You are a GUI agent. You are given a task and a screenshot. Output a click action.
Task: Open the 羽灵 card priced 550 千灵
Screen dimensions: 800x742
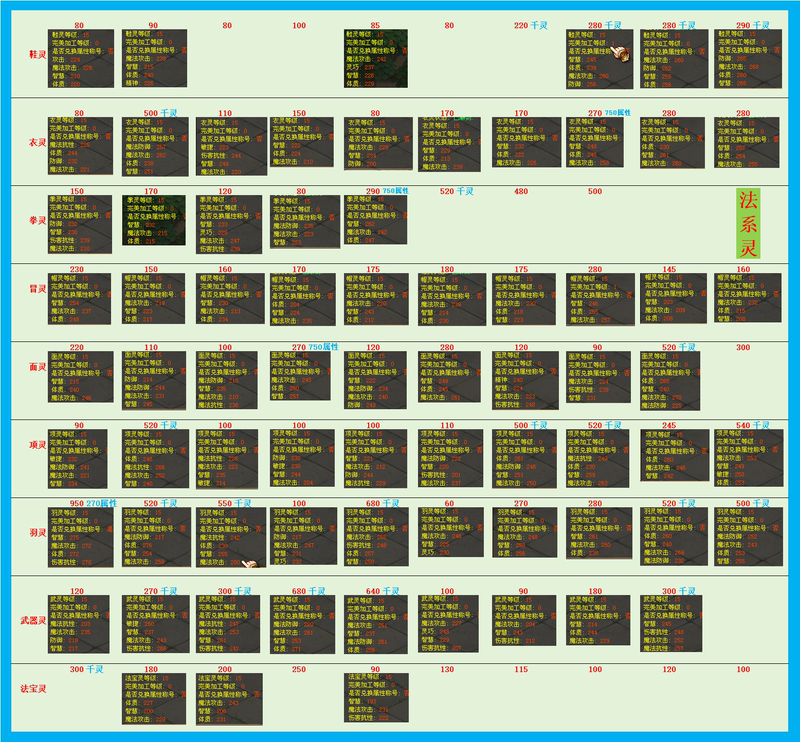(231, 537)
